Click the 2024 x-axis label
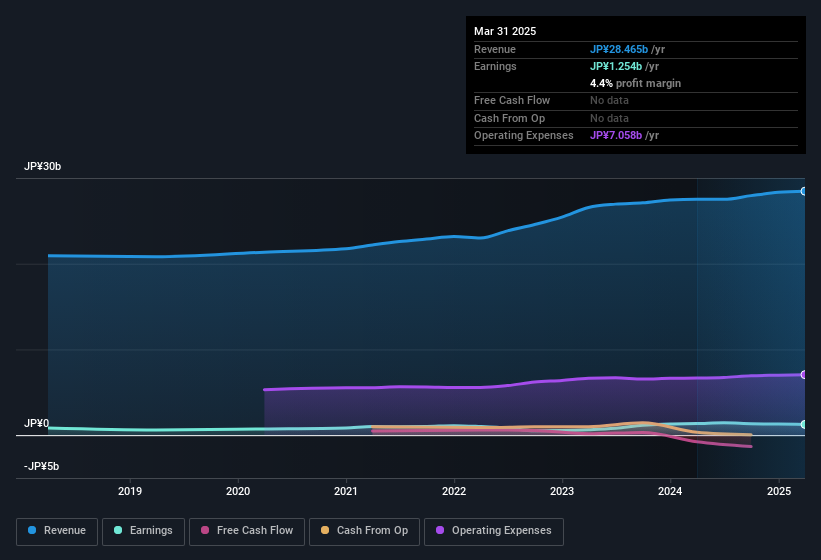Image resolution: width=821 pixels, height=560 pixels. pyautogui.click(x=670, y=491)
